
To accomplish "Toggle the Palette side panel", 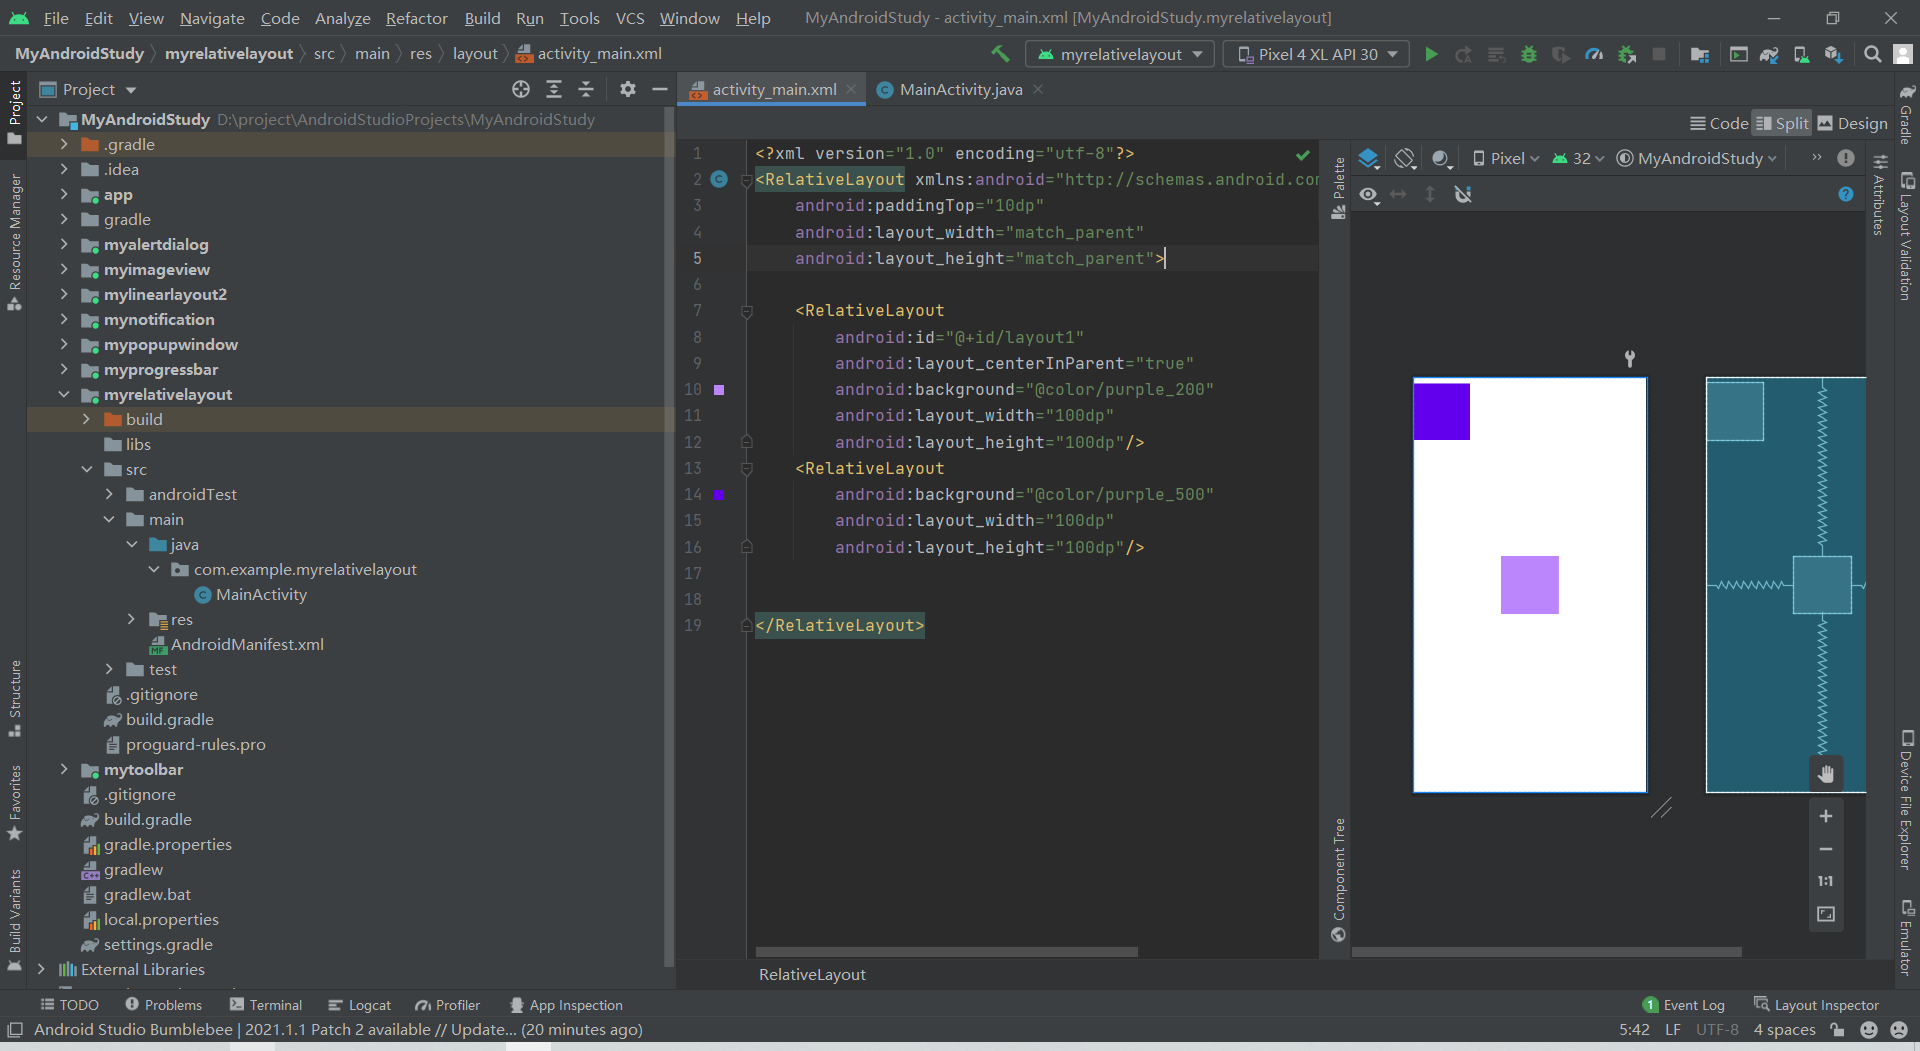I will pos(1339,188).
